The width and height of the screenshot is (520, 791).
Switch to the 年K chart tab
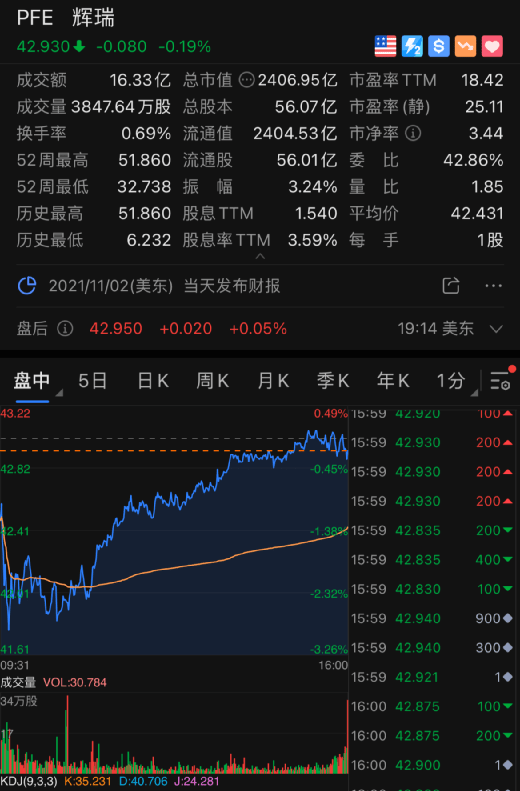[393, 380]
